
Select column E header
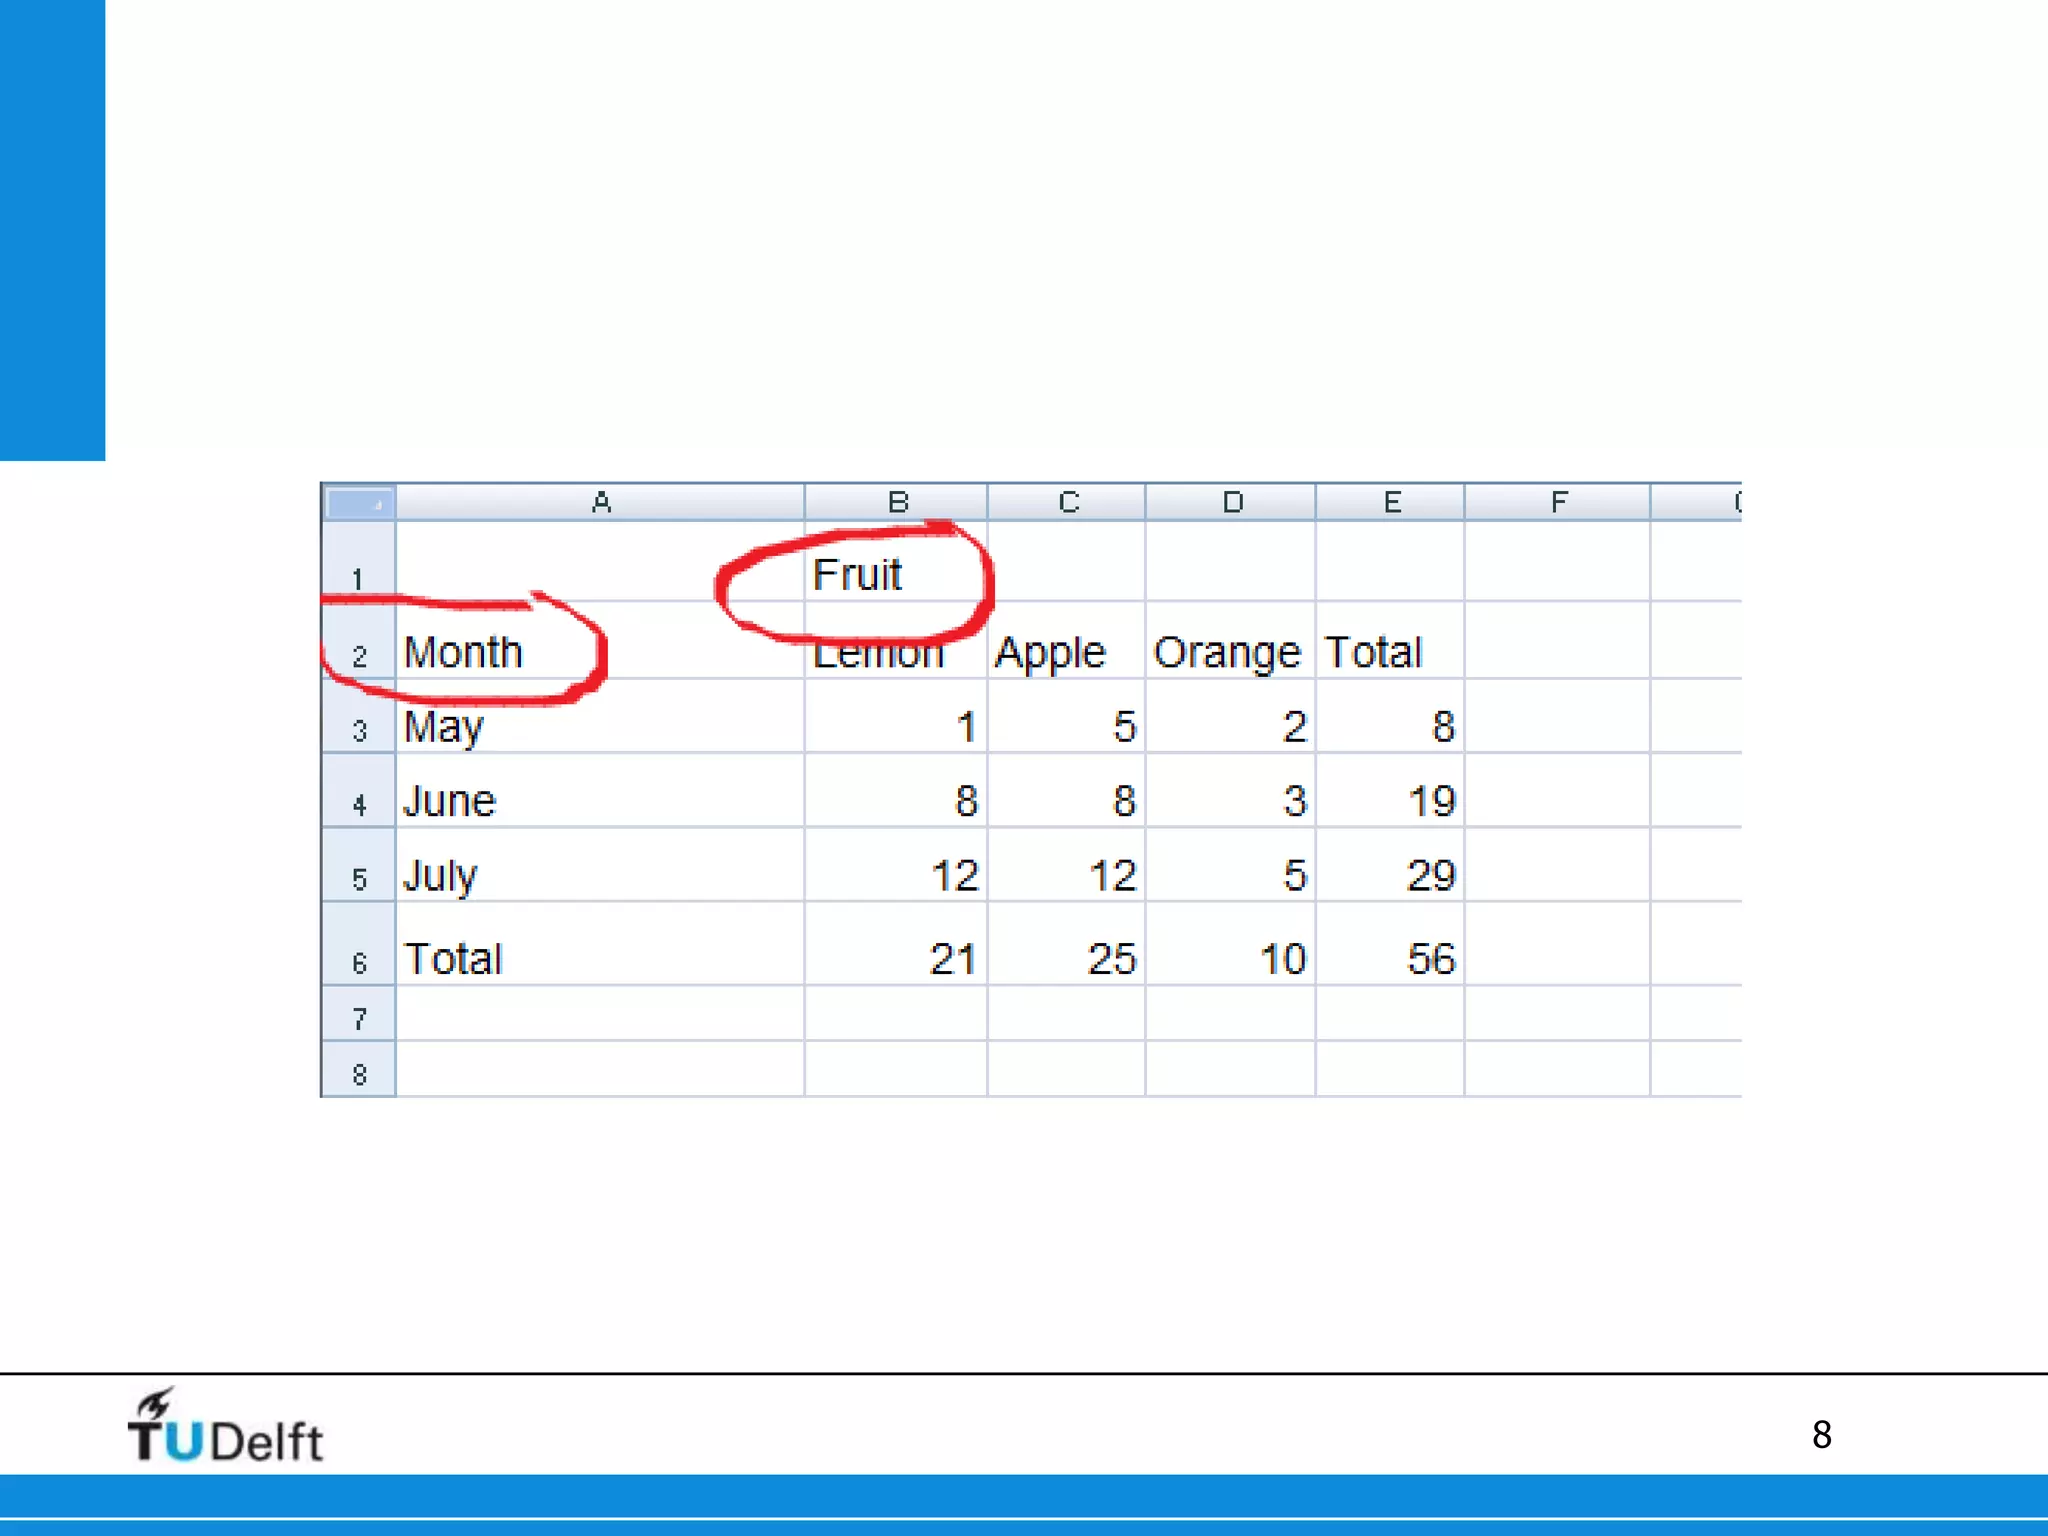(1391, 503)
